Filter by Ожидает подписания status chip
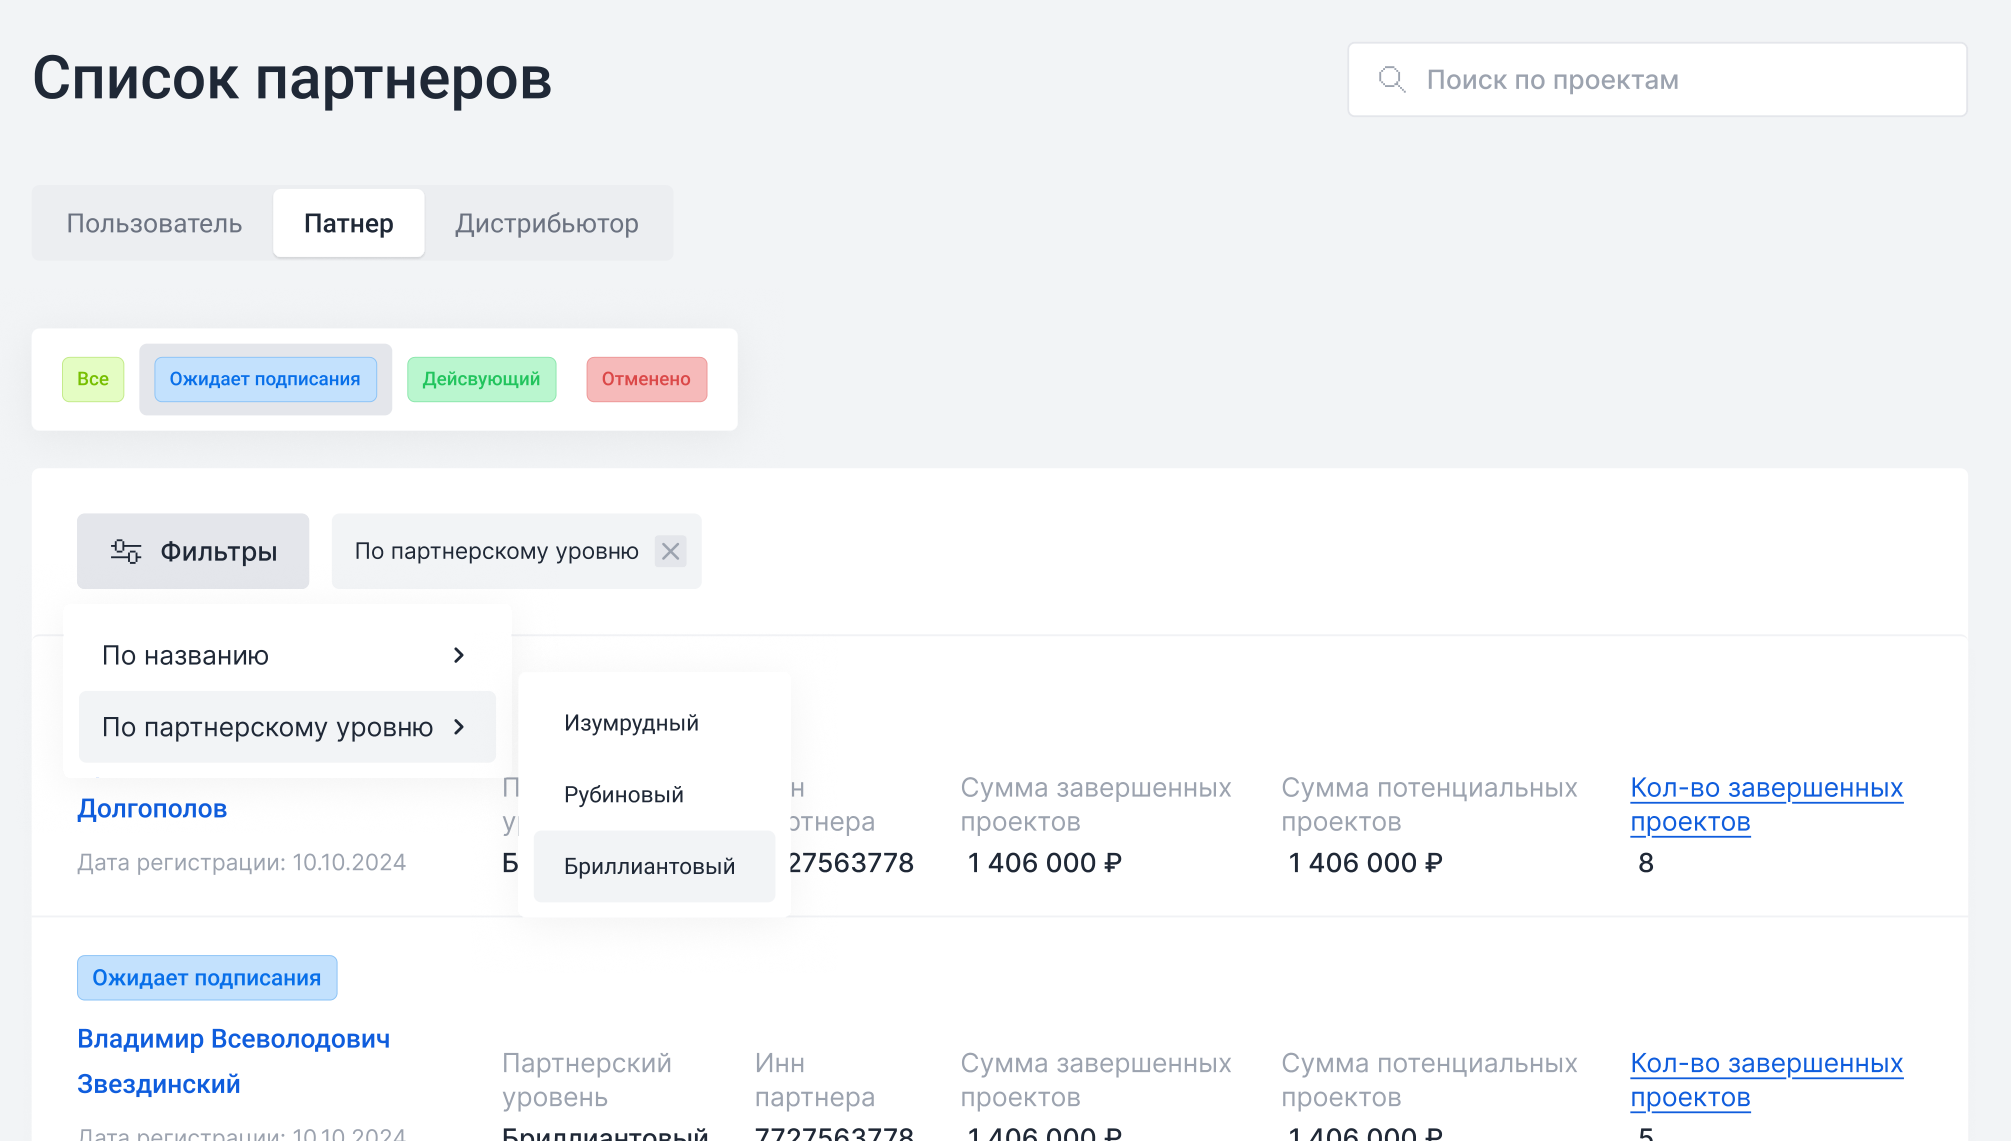2011x1141 pixels. (x=265, y=379)
